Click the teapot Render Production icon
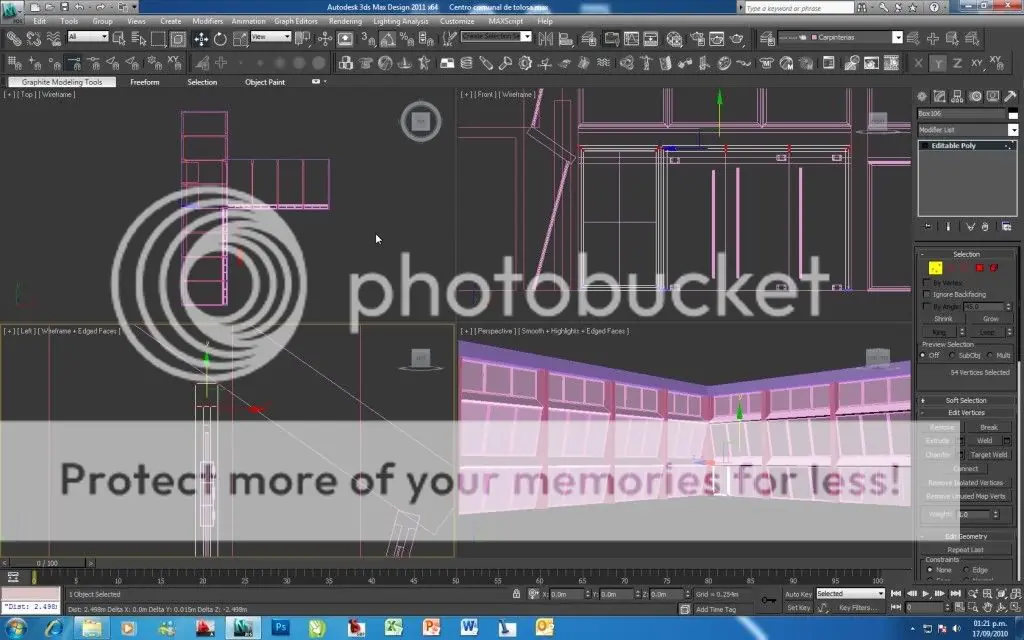The height and width of the screenshot is (640, 1024). 737,39
